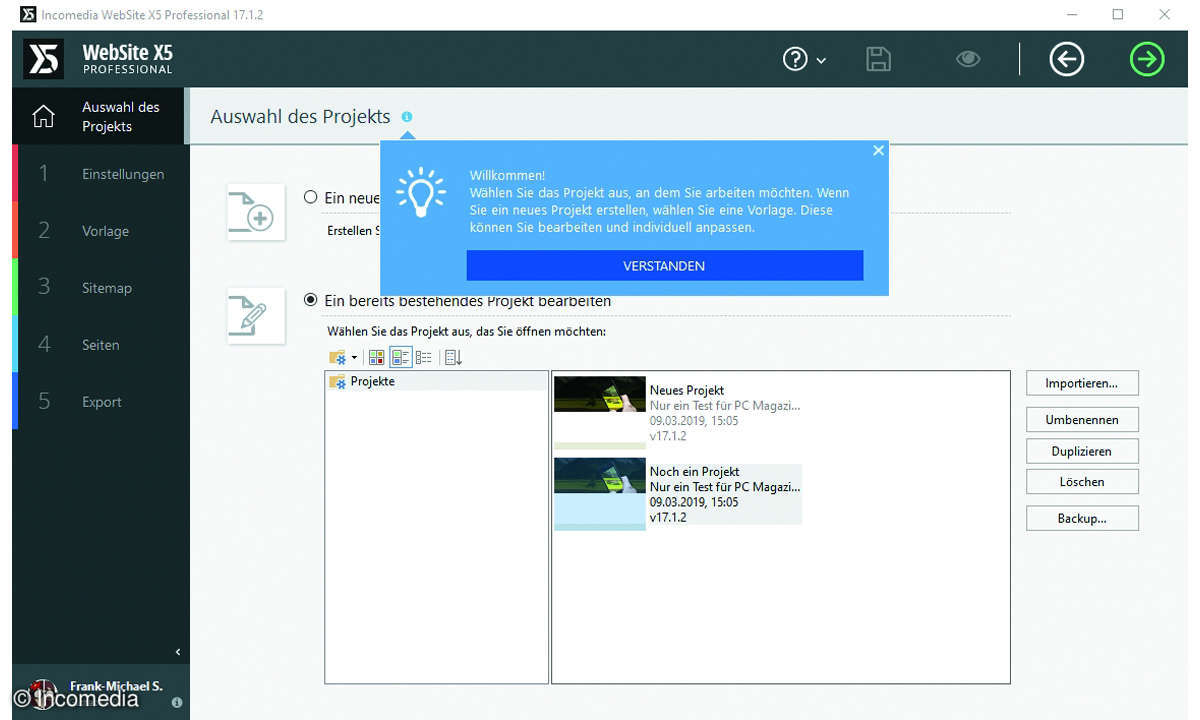Click the Neues Projekt thumbnail

click(x=599, y=412)
